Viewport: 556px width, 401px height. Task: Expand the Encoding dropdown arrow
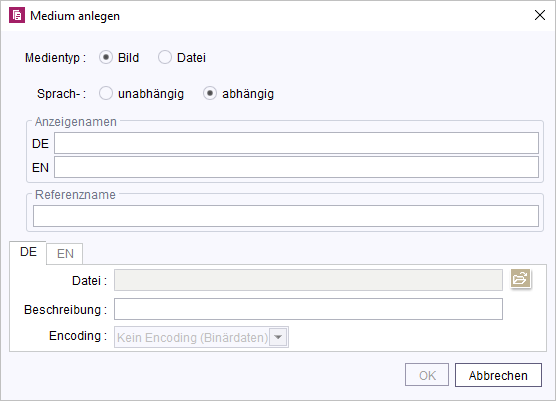pyautogui.click(x=278, y=337)
